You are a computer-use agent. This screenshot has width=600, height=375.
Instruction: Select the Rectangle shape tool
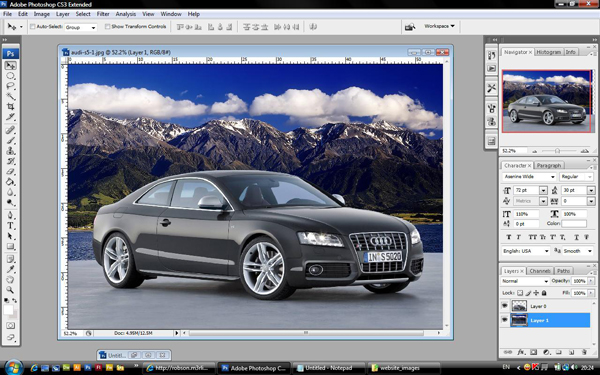(10, 246)
